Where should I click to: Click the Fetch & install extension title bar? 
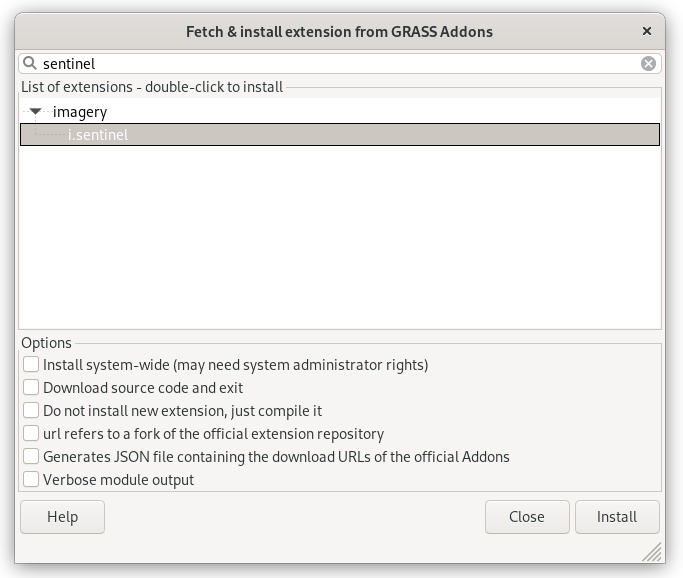(339, 31)
